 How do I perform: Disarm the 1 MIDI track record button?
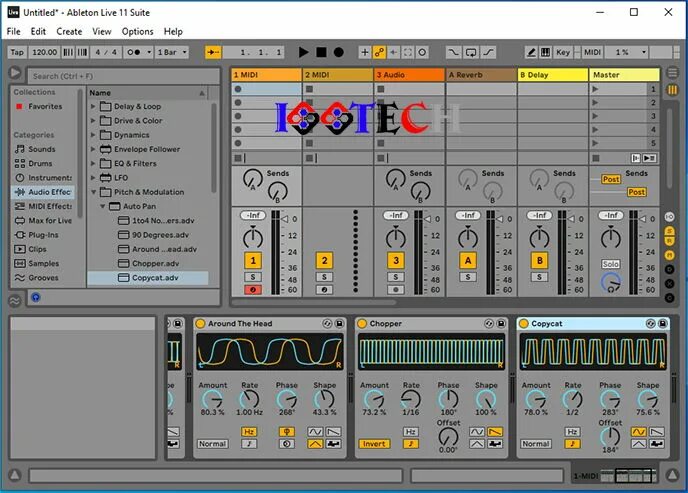pyautogui.click(x=253, y=290)
